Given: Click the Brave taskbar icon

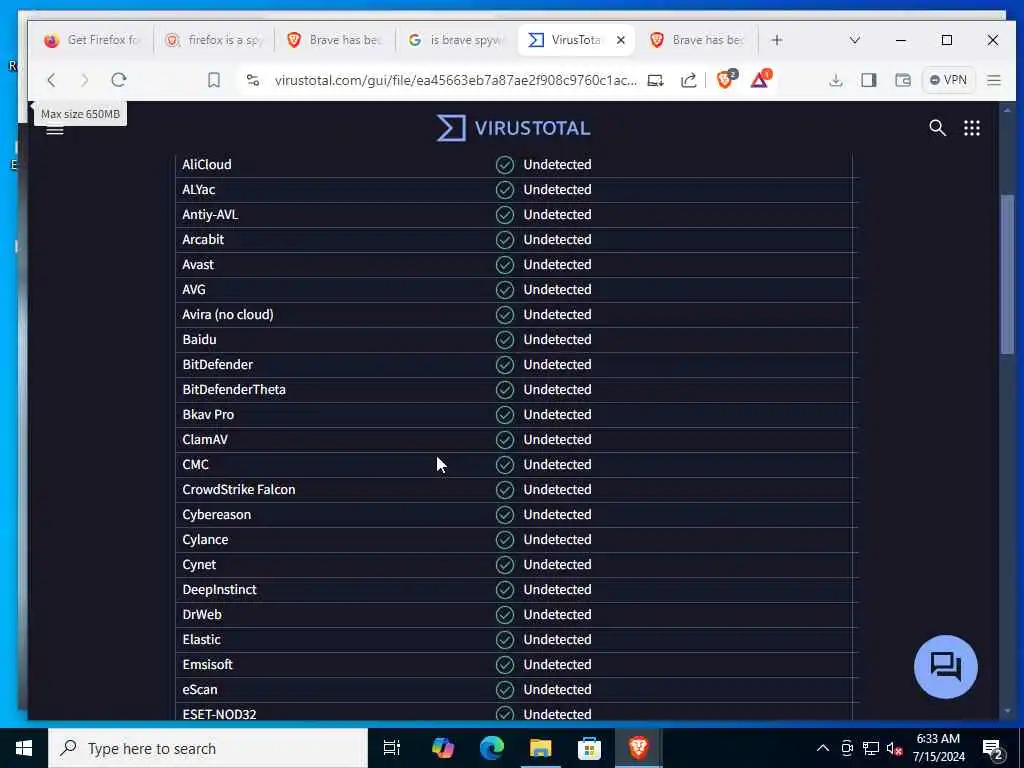Looking at the screenshot, I should coord(638,748).
